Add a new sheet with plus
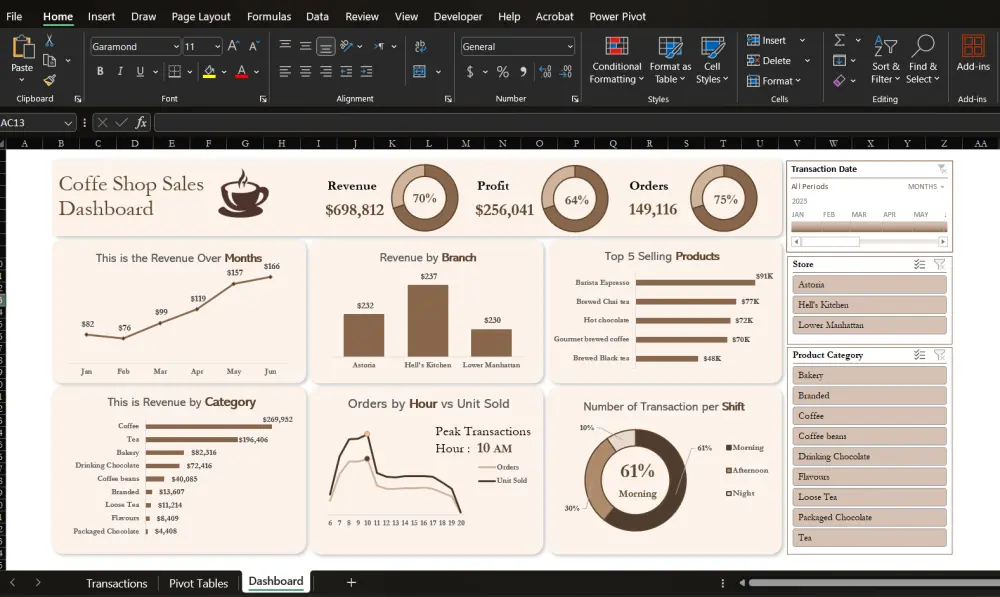 click(x=351, y=582)
